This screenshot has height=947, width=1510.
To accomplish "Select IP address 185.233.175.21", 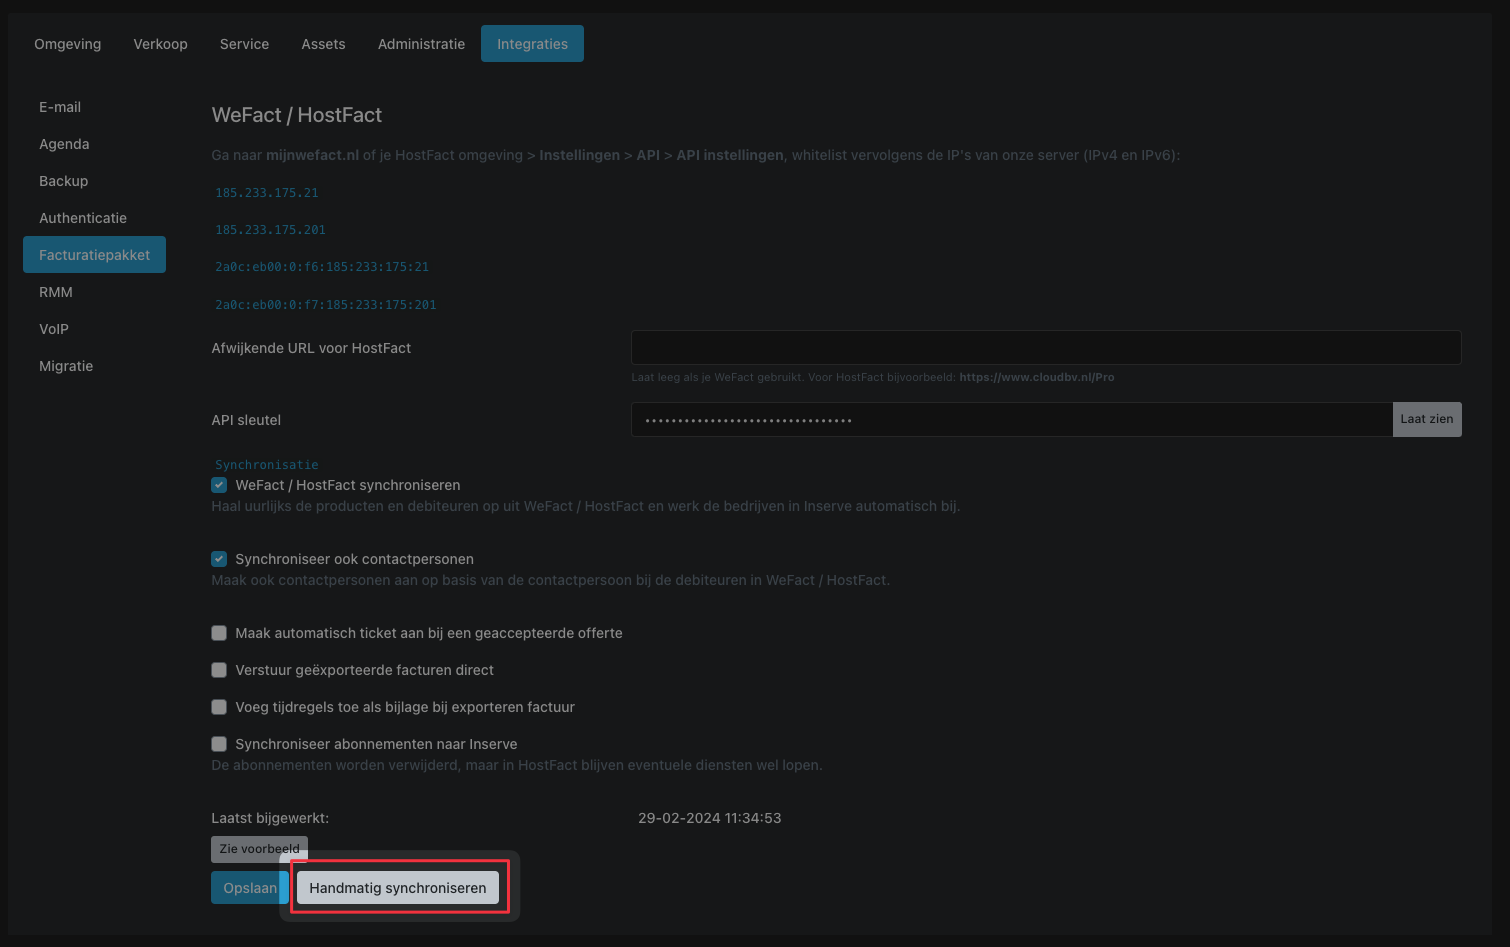I will coord(267,193).
